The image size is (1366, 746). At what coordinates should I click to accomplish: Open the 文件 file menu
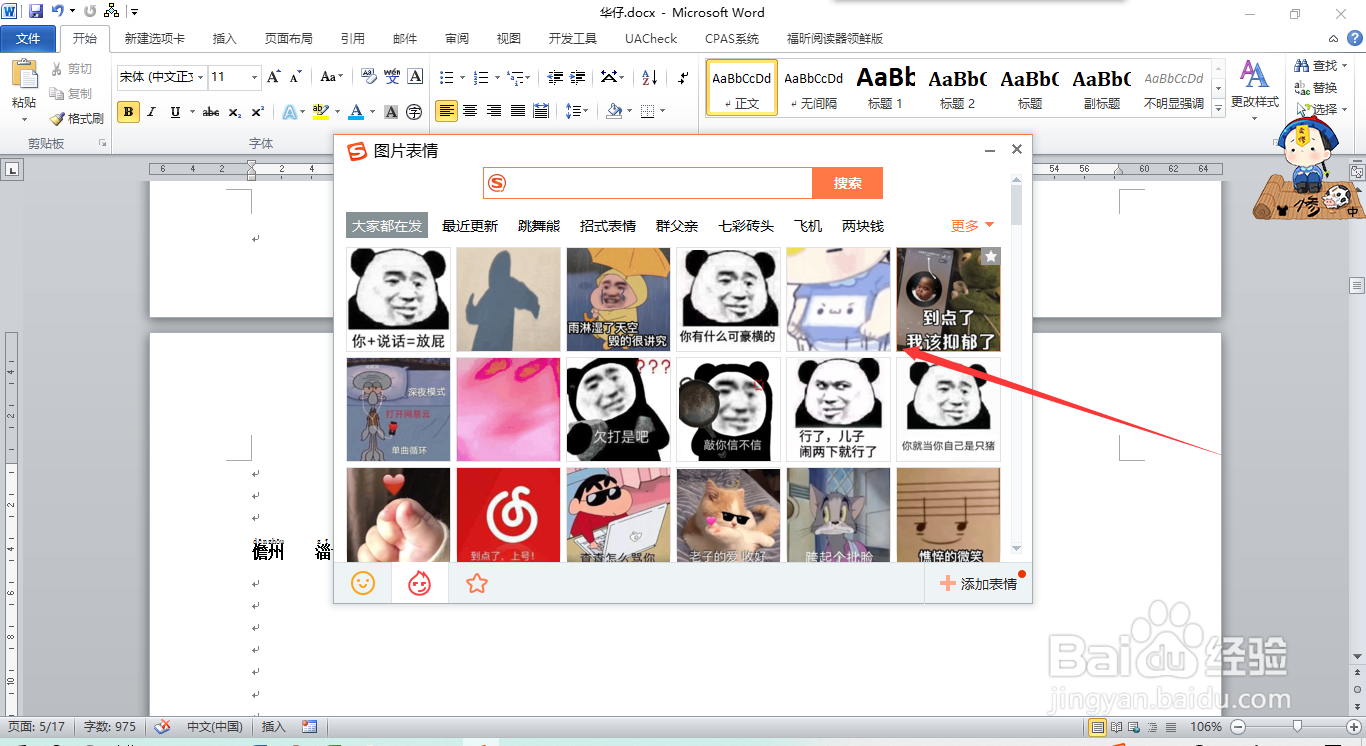pyautogui.click(x=28, y=38)
